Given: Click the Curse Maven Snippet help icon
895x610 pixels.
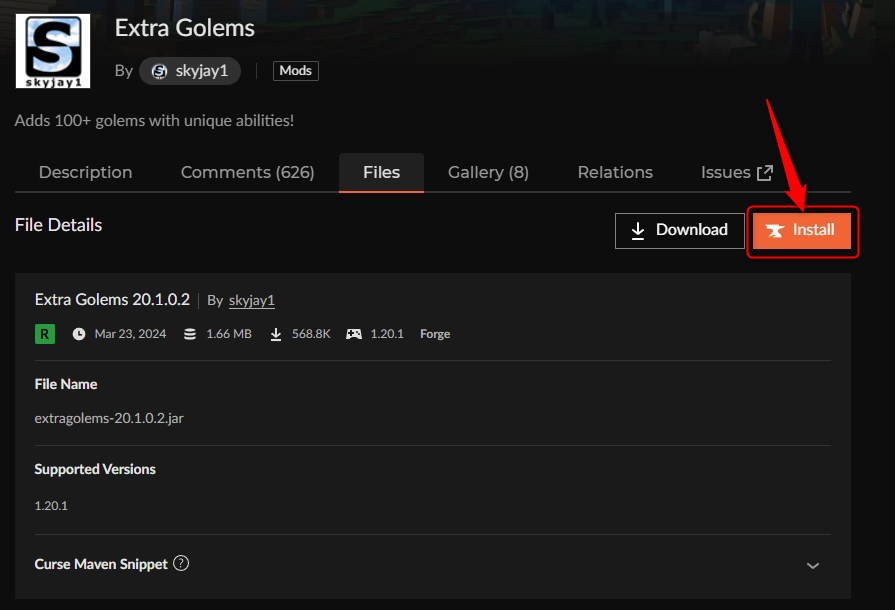Looking at the screenshot, I should pos(181,563).
